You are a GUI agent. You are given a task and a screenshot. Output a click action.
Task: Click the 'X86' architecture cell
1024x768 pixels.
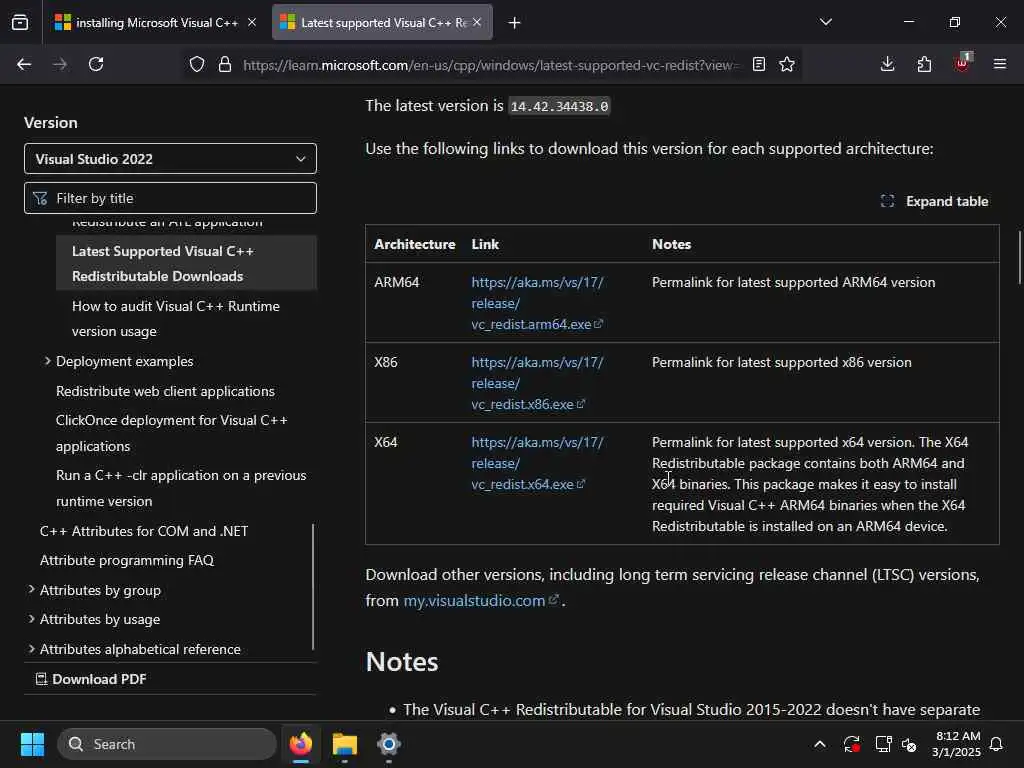point(385,362)
